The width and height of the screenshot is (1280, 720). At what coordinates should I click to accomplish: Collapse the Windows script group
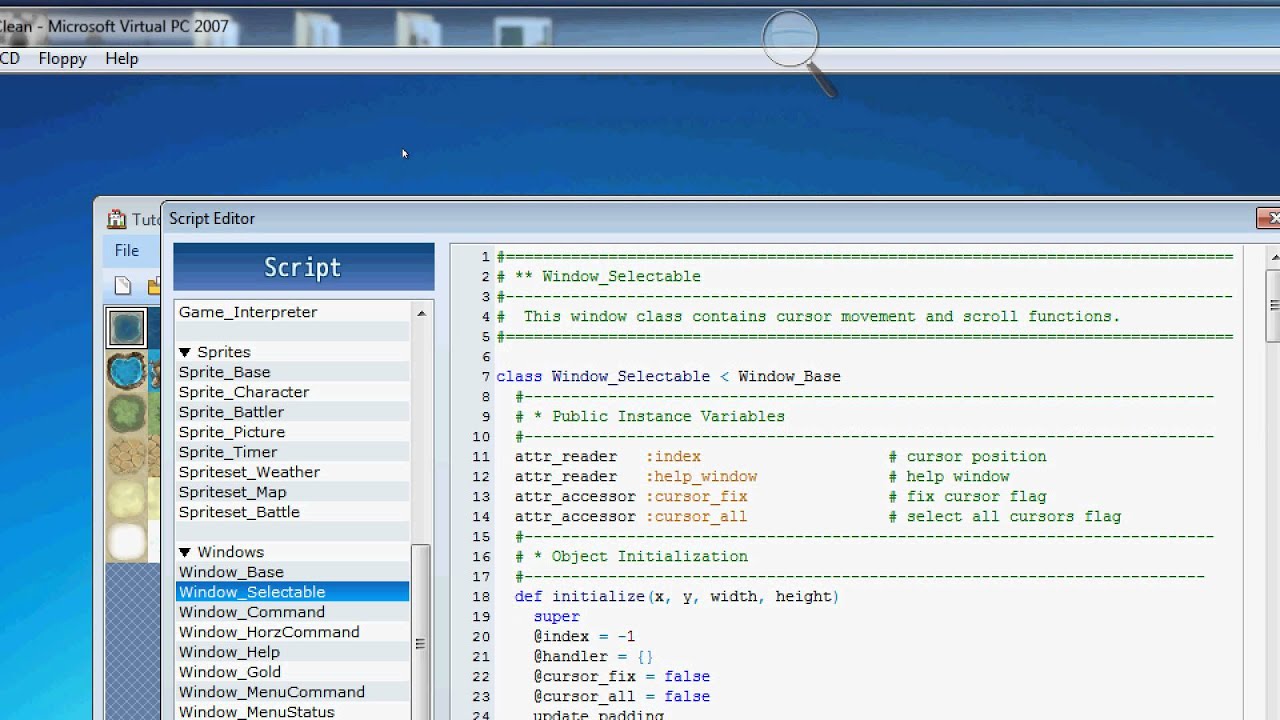pyautogui.click(x=185, y=552)
